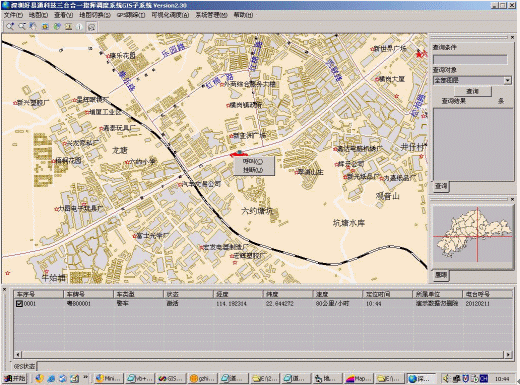The image size is (520, 385).
Task: Click the red vehicle marker on map
Action: (239, 154)
